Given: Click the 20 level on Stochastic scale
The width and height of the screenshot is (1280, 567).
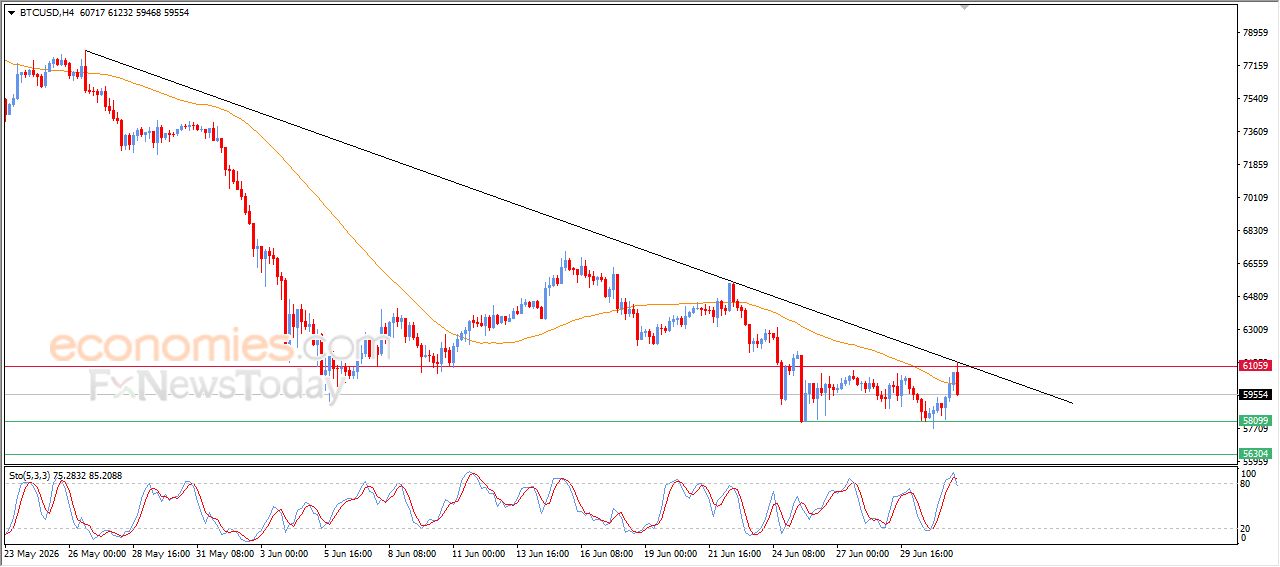Looking at the screenshot, I should (1244, 528).
